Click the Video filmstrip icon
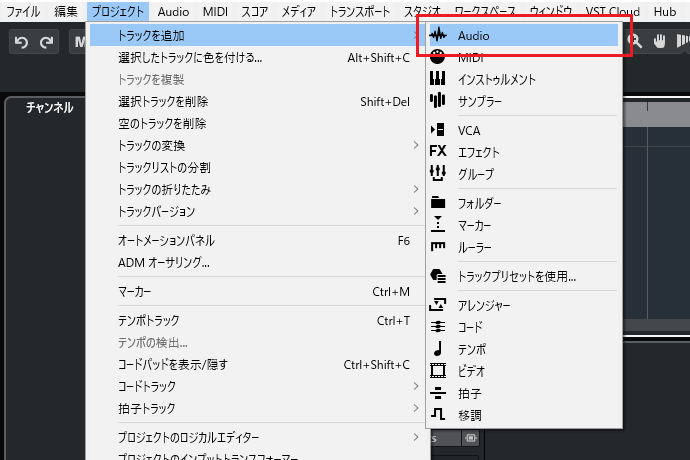The image size is (690, 460). [x=438, y=370]
